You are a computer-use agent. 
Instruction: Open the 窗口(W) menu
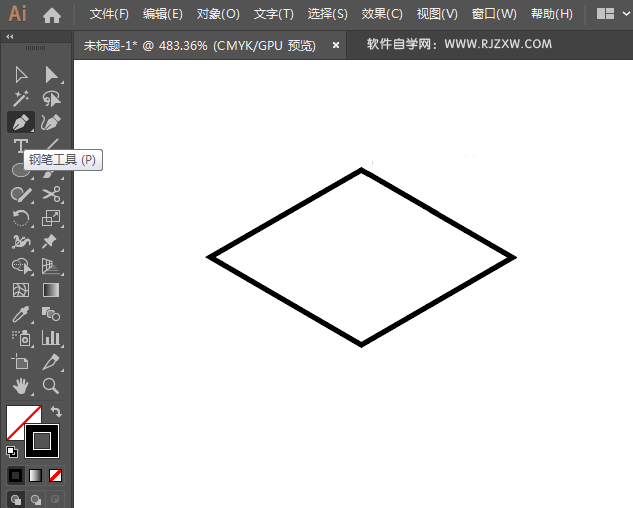coord(494,15)
